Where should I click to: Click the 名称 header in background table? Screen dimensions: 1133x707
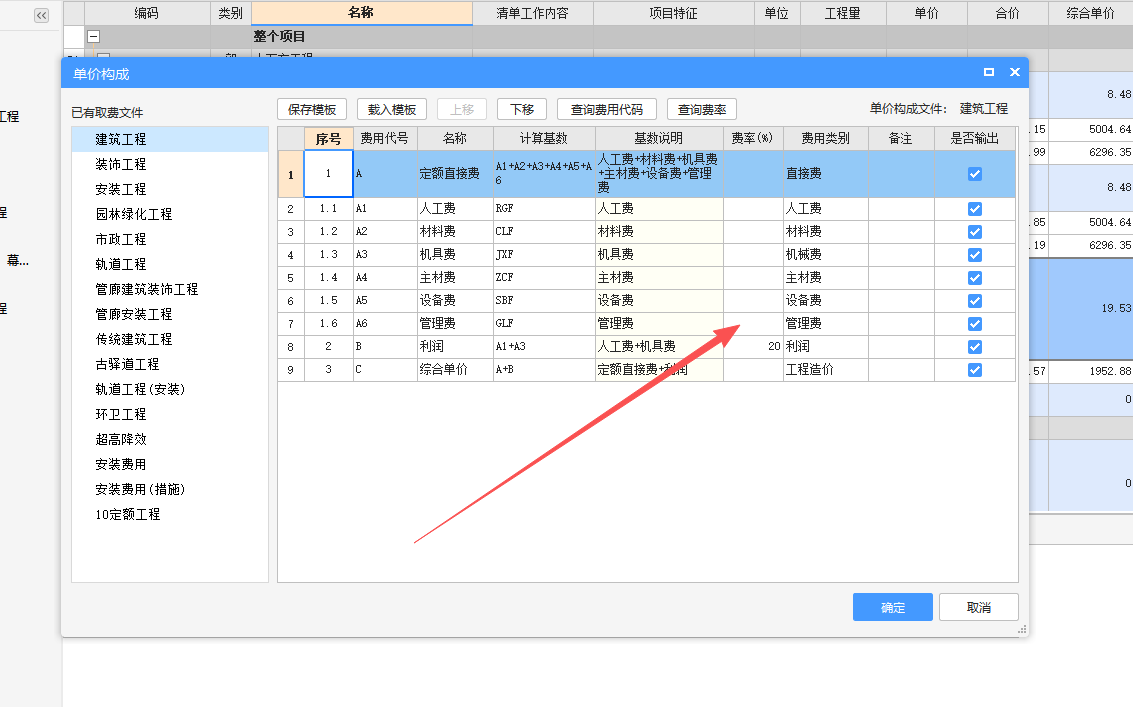[x=361, y=13]
